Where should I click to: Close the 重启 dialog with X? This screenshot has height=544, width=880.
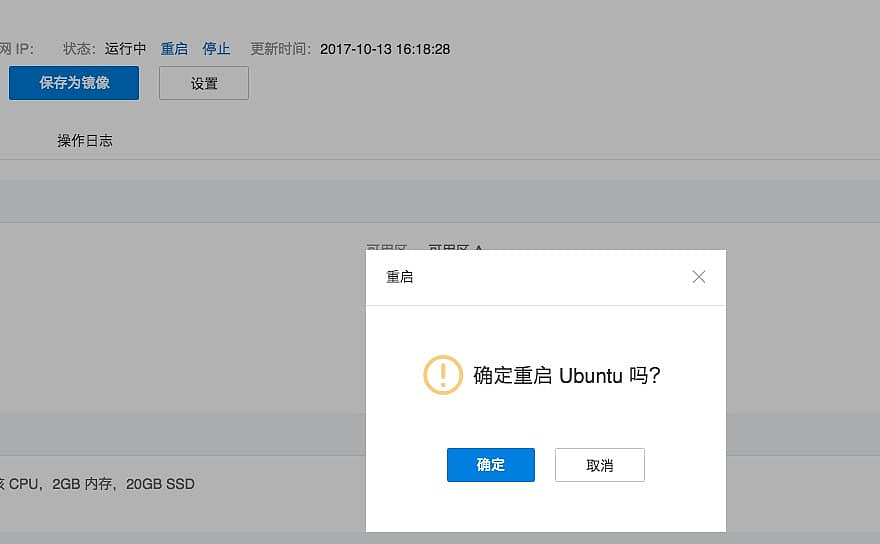pos(699,277)
